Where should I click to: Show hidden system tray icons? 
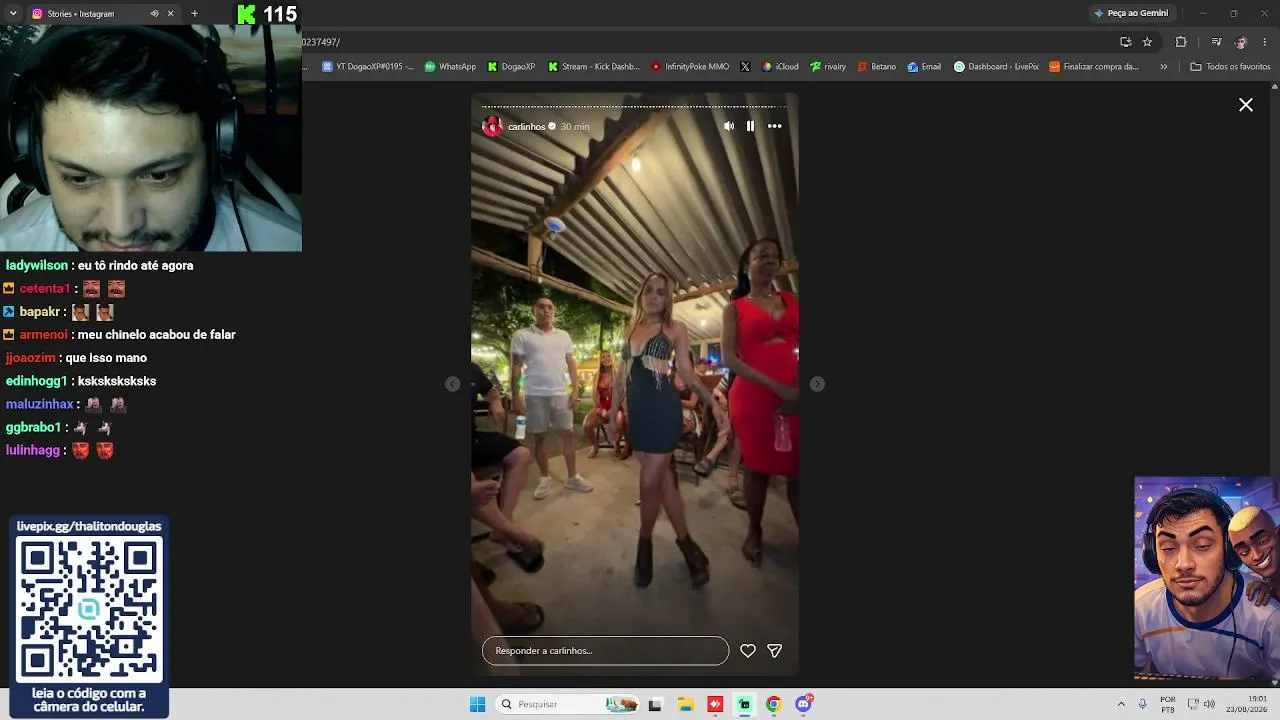[1121, 704]
